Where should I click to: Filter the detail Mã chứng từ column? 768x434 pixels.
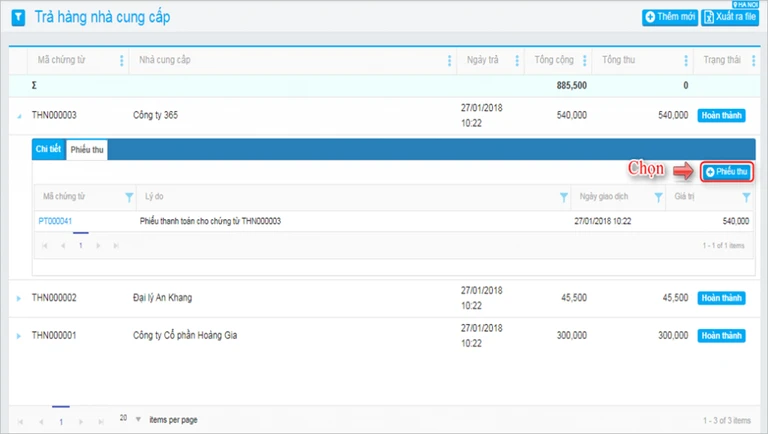129,197
